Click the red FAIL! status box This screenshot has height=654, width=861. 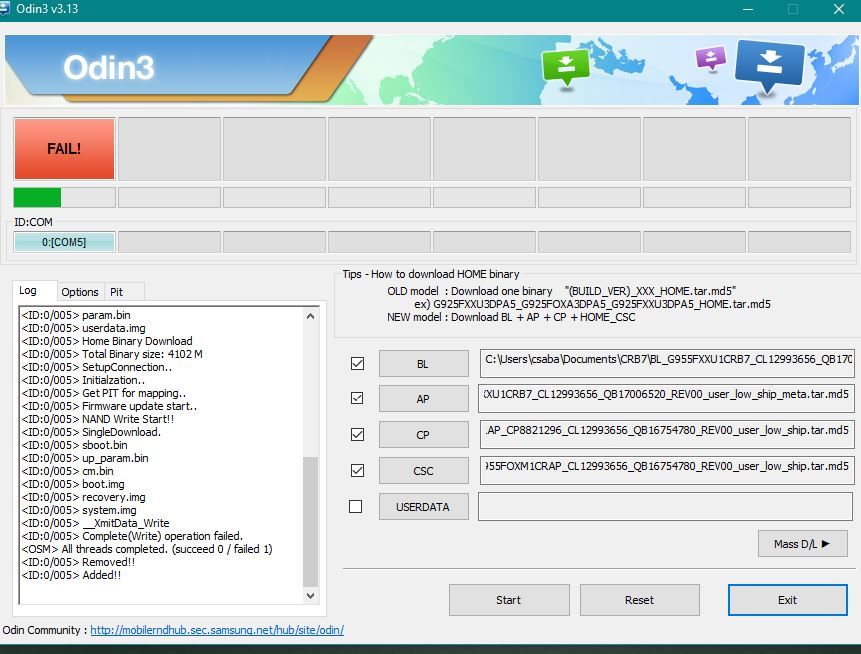pos(64,149)
